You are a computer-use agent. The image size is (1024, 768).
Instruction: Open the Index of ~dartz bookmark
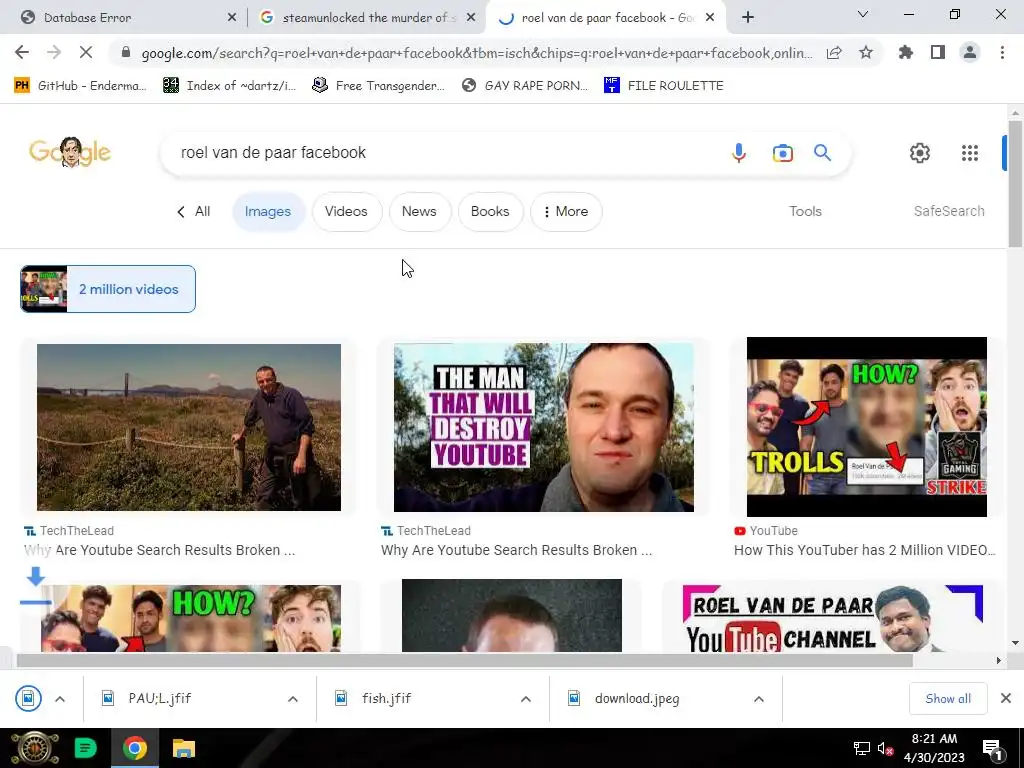point(230,86)
